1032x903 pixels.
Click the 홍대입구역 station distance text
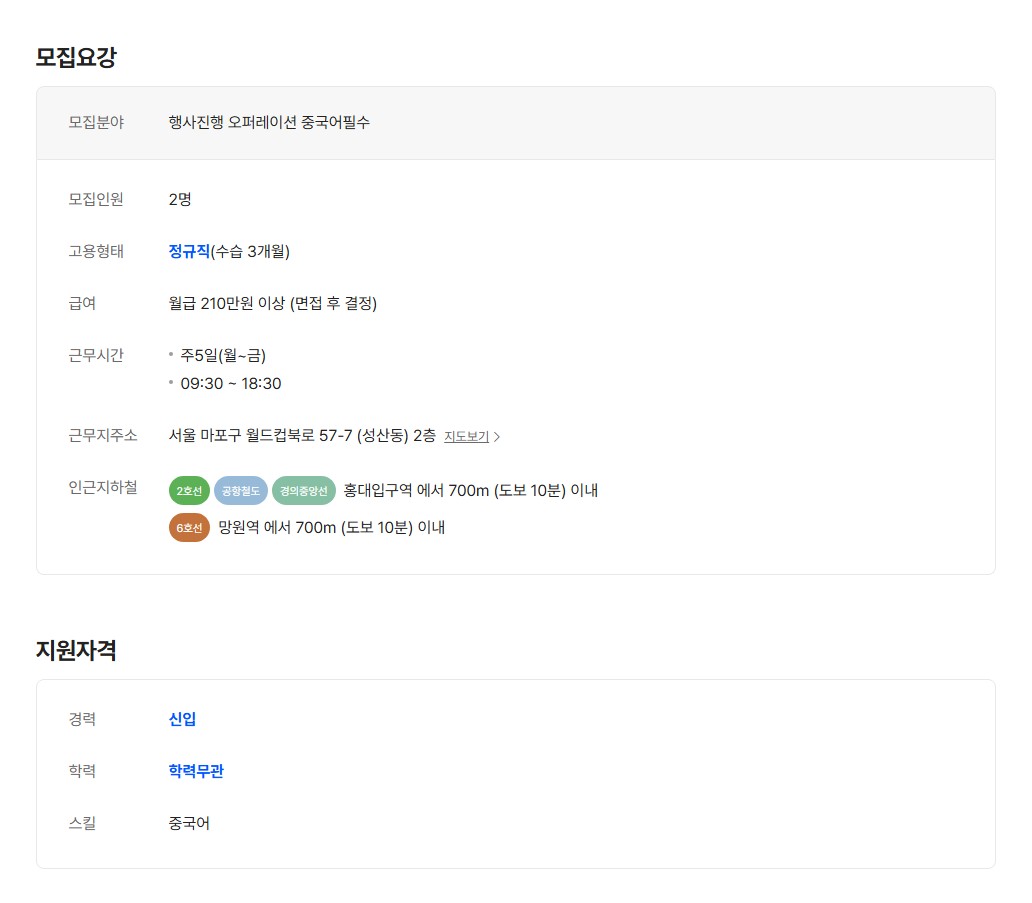pyautogui.click(x=470, y=490)
